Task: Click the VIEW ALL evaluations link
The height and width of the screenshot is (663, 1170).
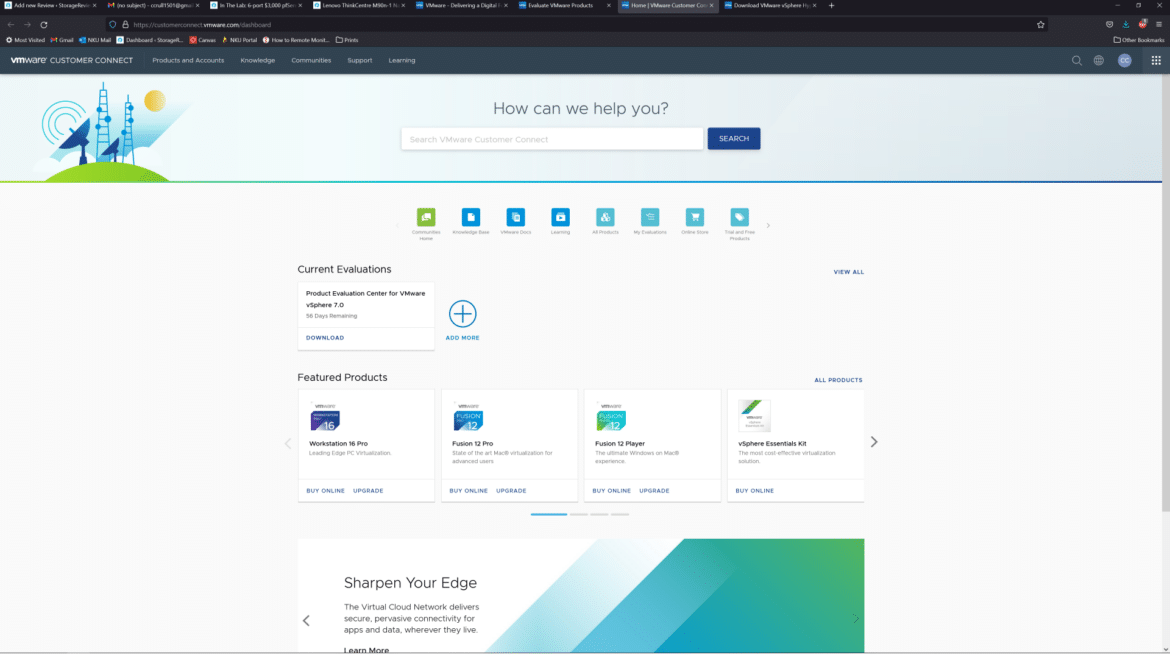Action: pos(848,272)
